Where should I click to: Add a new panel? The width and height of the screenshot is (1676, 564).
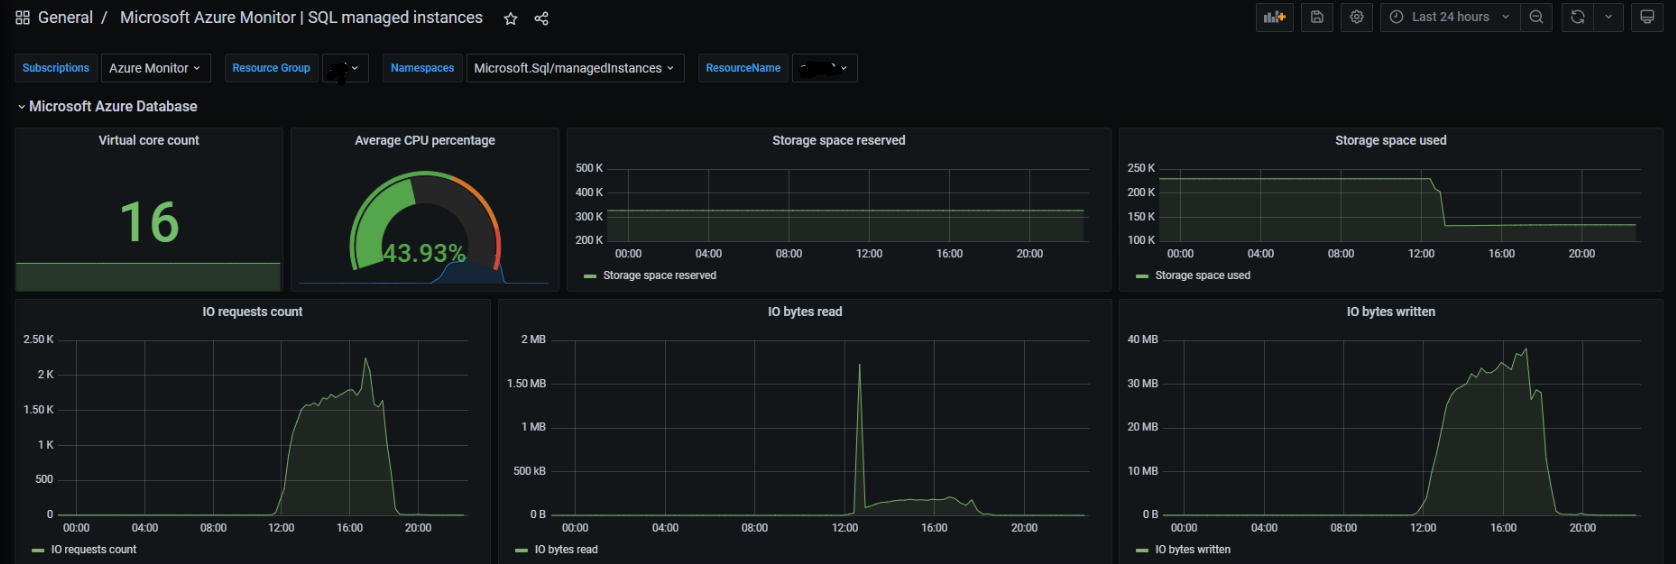[1274, 17]
